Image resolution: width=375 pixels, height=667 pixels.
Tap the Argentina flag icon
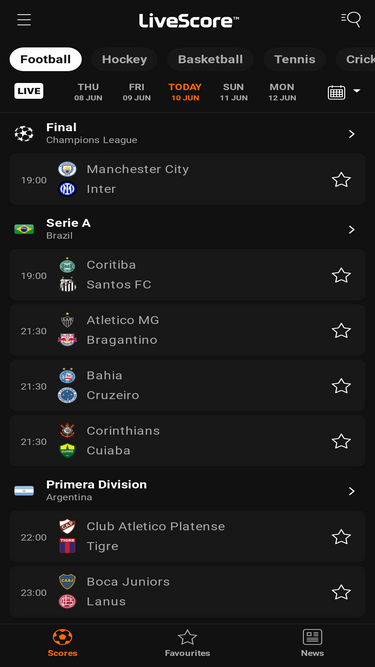[x=24, y=491]
